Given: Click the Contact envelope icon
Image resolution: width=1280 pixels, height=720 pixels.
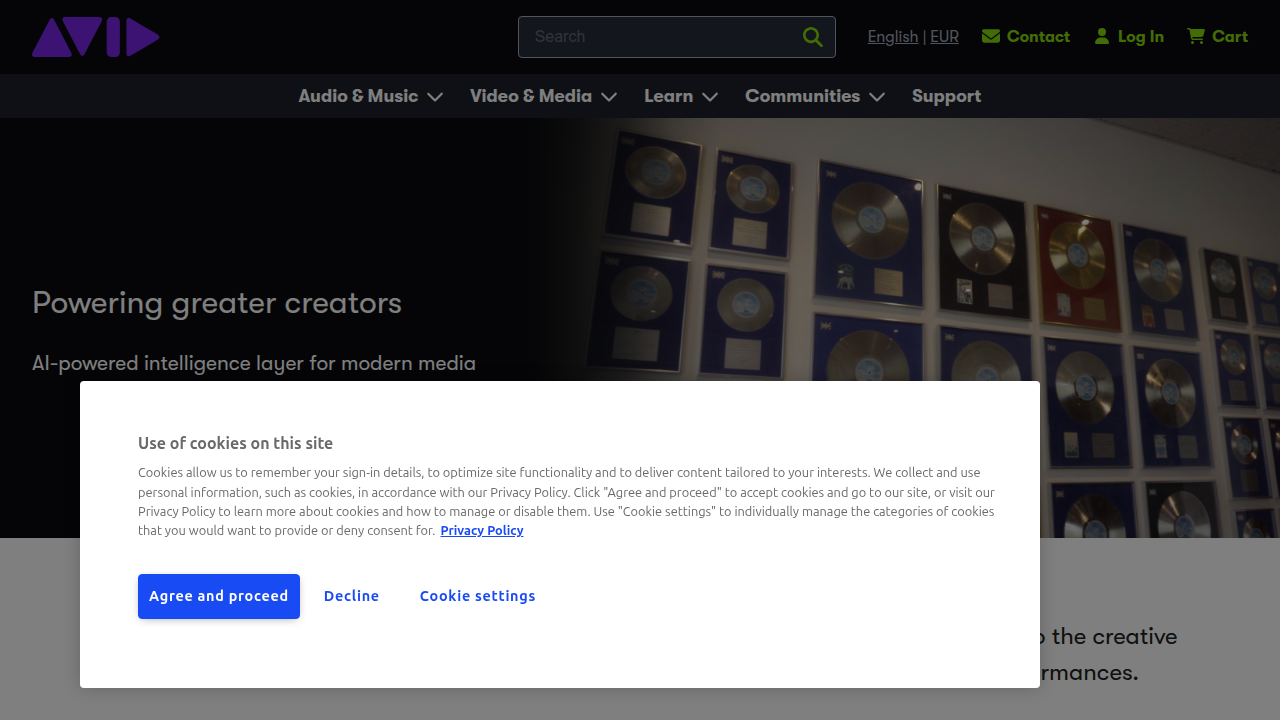Looking at the screenshot, I should pyautogui.click(x=991, y=36).
